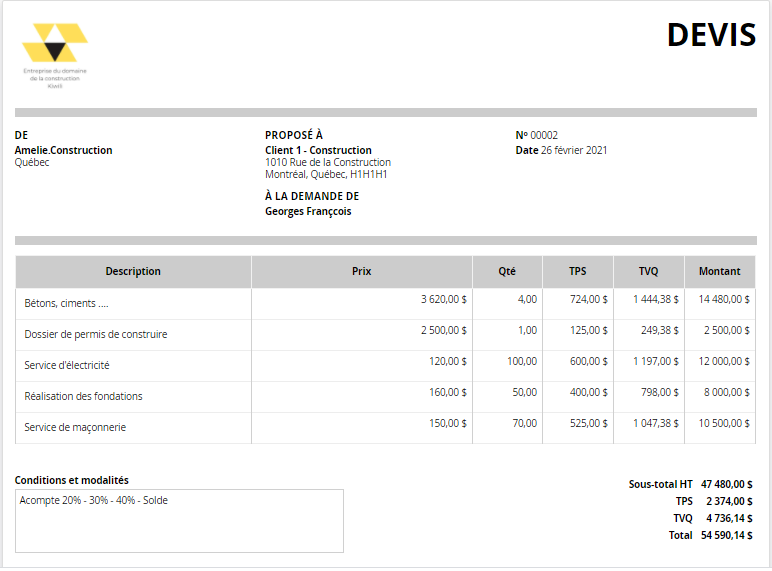Click the TPS value 724,00 $
This screenshot has height=571, width=772.
pyautogui.click(x=589, y=299)
